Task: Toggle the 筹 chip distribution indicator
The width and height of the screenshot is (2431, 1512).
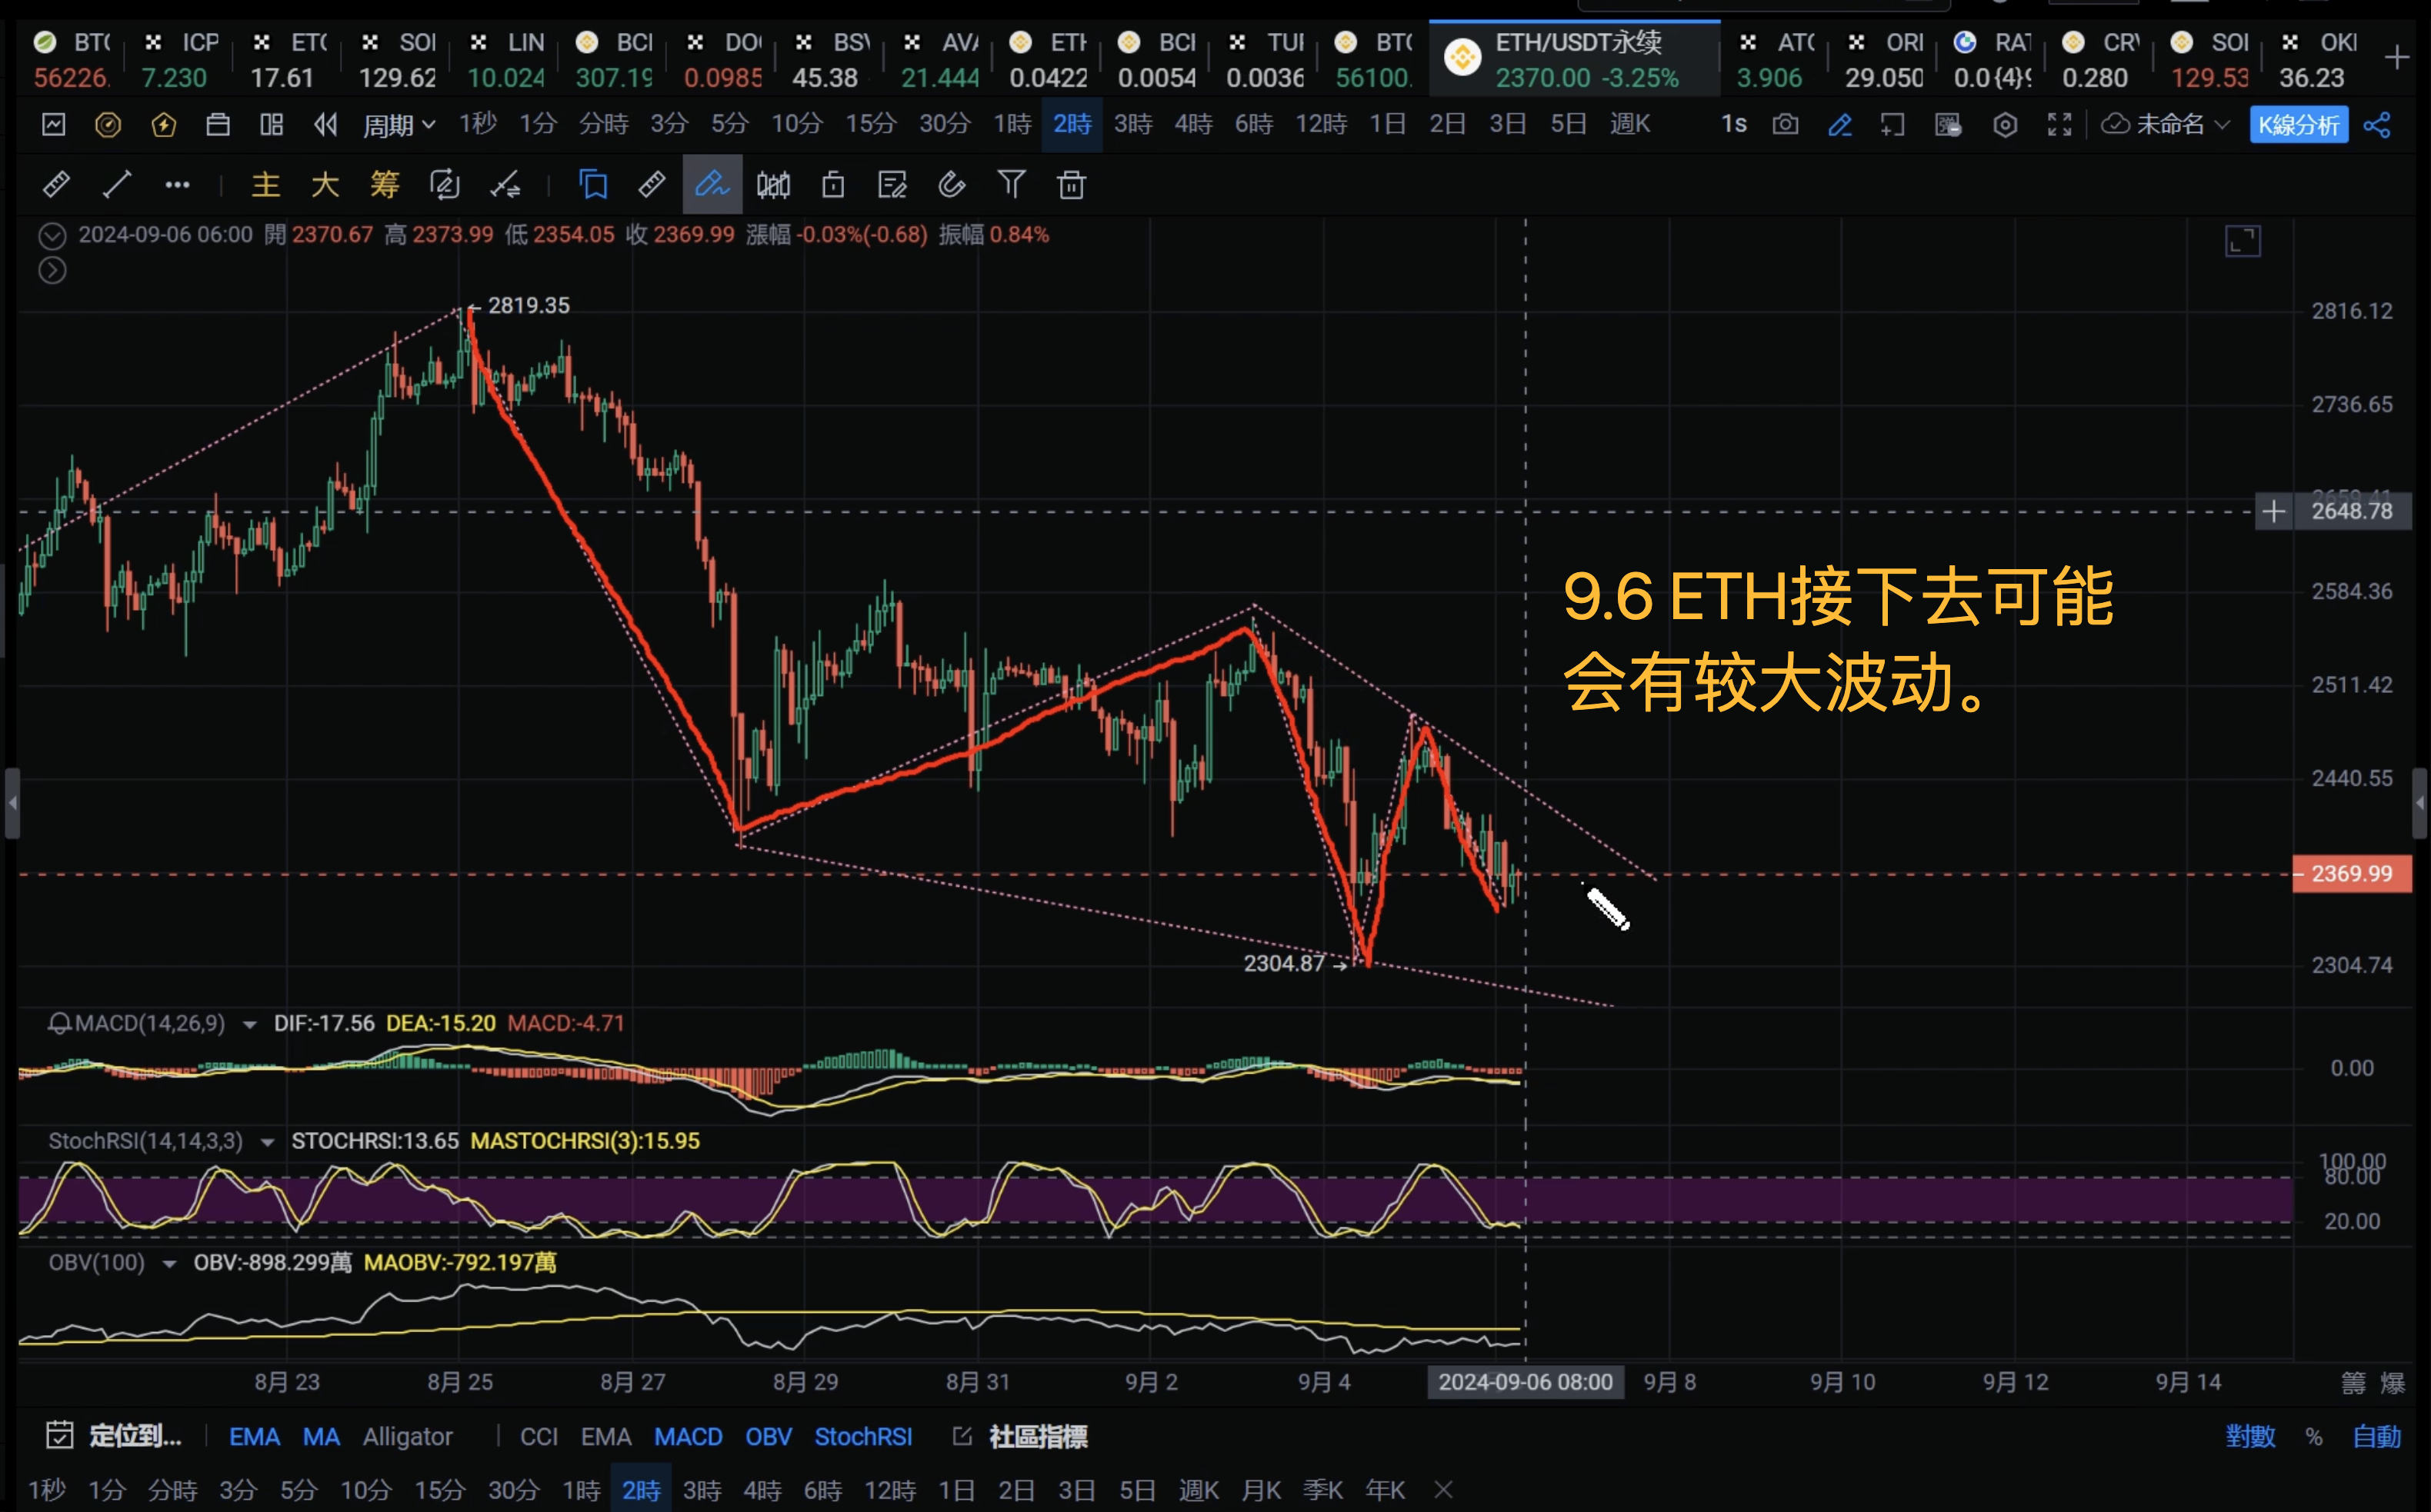Action: tap(384, 184)
